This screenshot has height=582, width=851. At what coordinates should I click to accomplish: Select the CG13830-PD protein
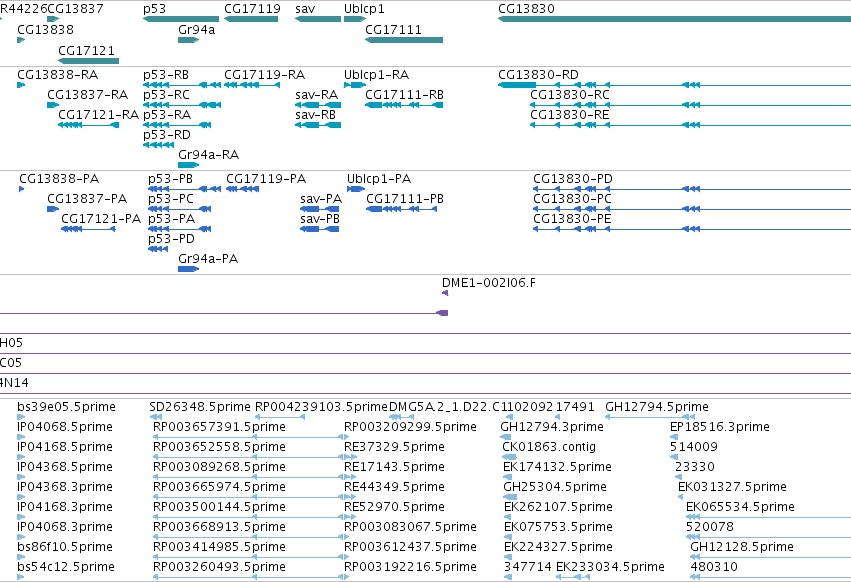click(692, 189)
